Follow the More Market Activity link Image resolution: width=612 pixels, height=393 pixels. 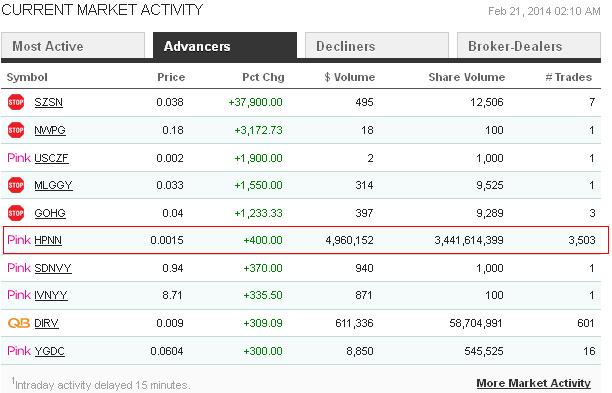point(534,383)
